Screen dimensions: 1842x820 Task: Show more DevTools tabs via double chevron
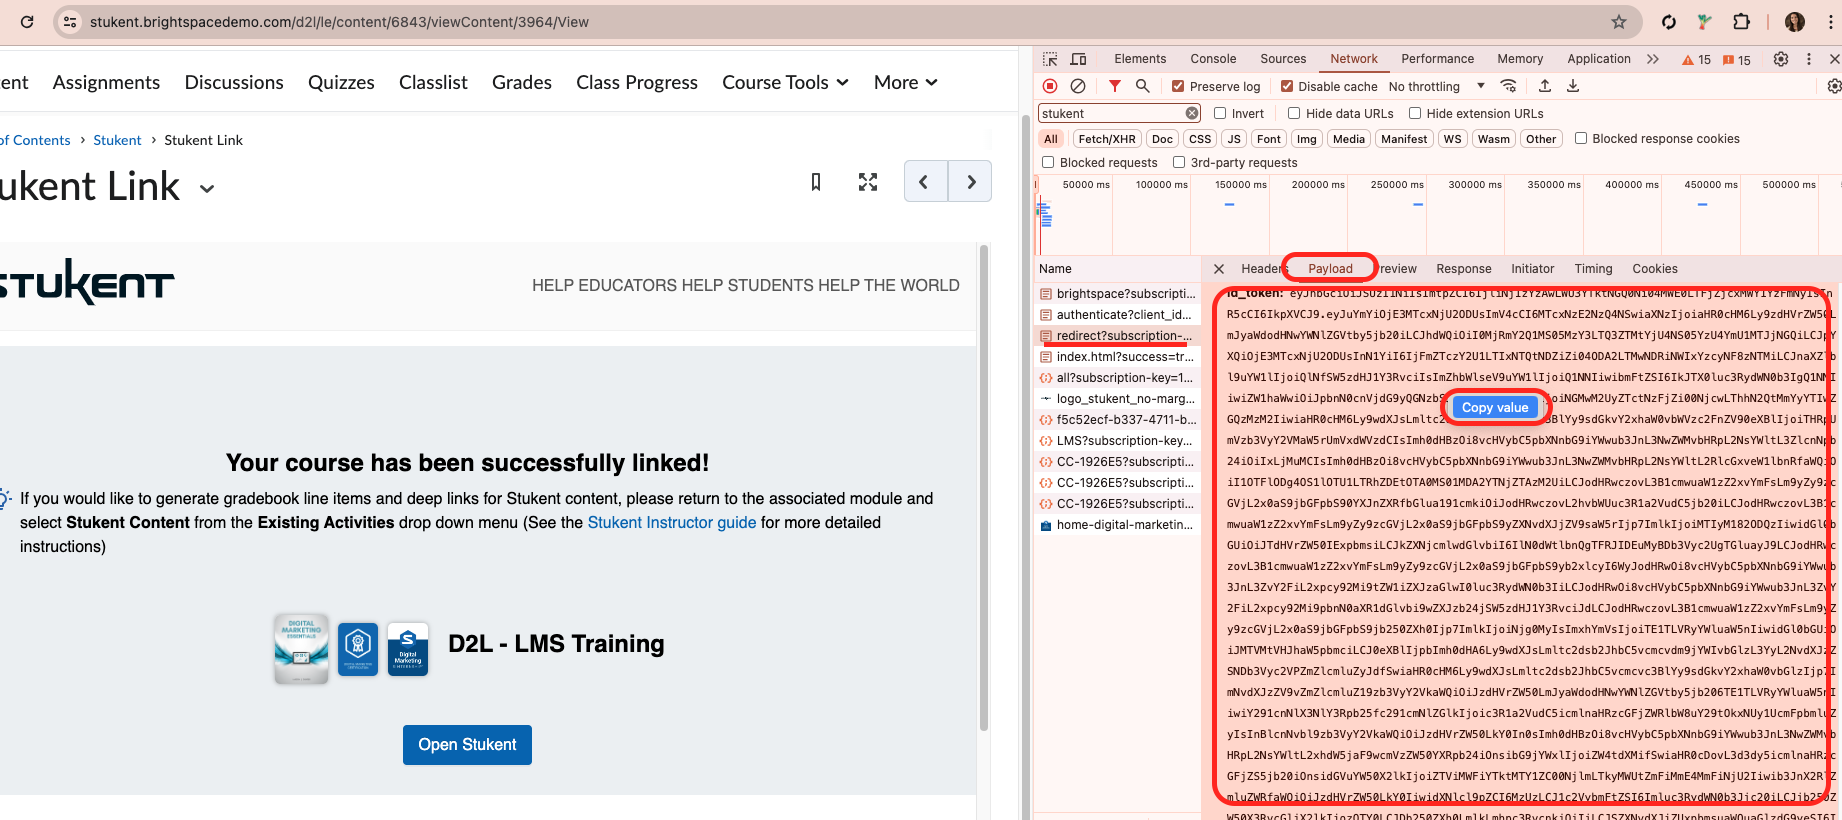[x=1653, y=59]
